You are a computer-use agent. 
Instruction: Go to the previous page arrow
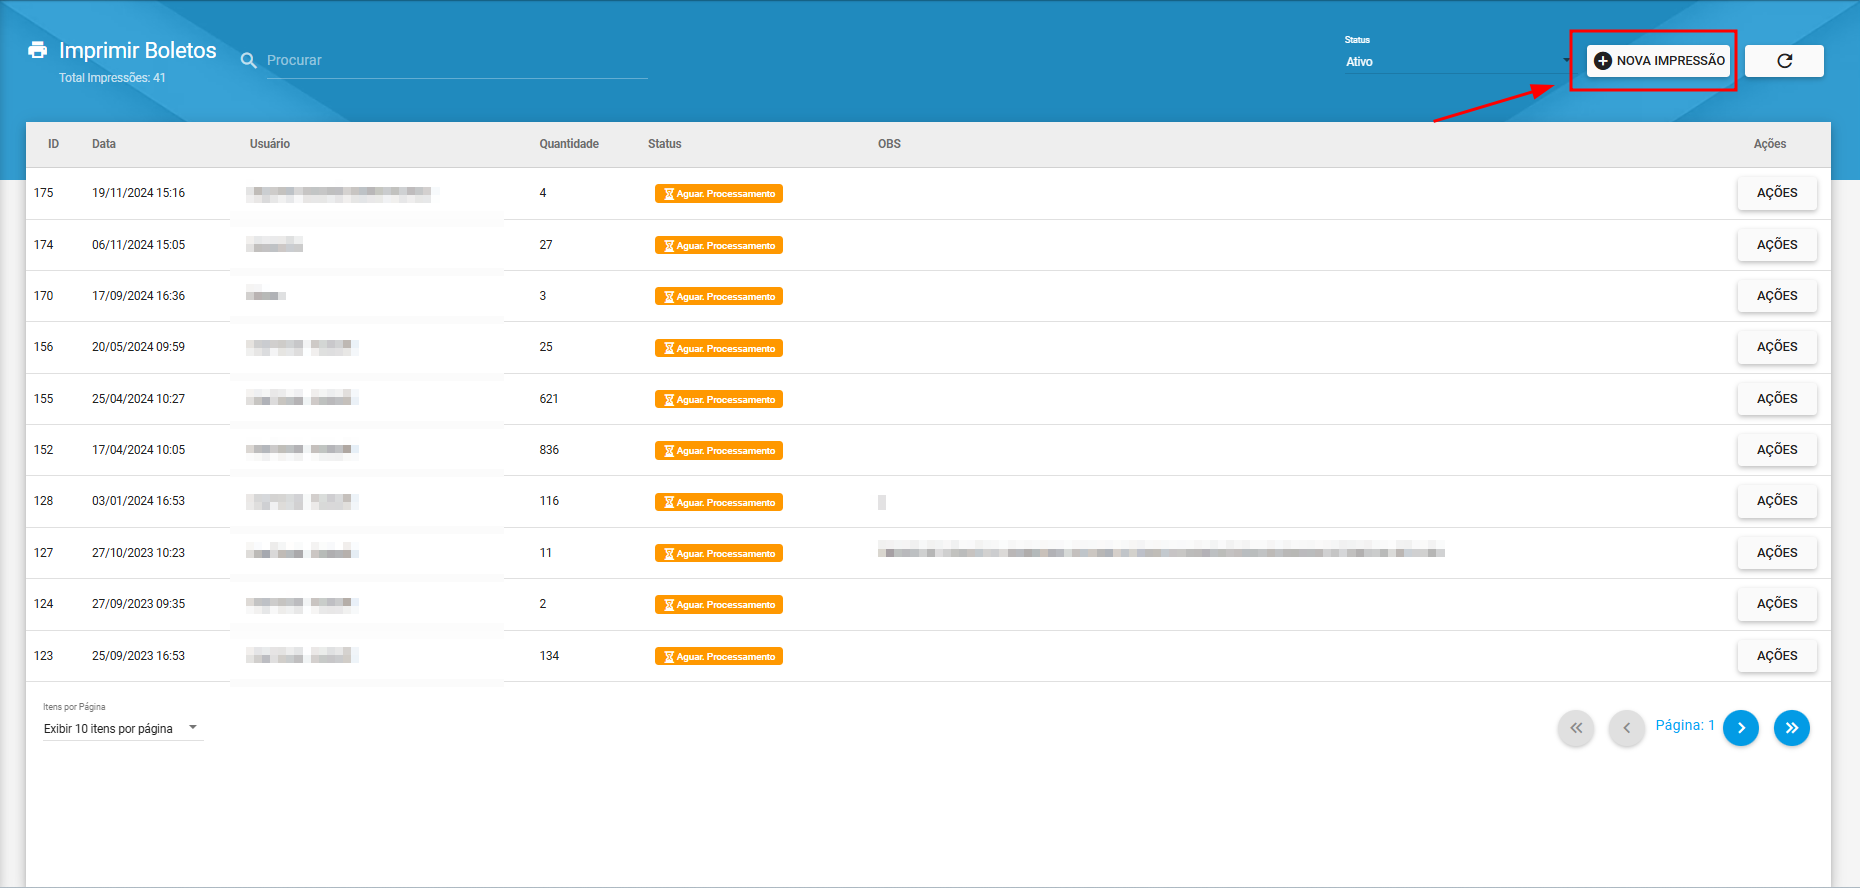(x=1627, y=728)
